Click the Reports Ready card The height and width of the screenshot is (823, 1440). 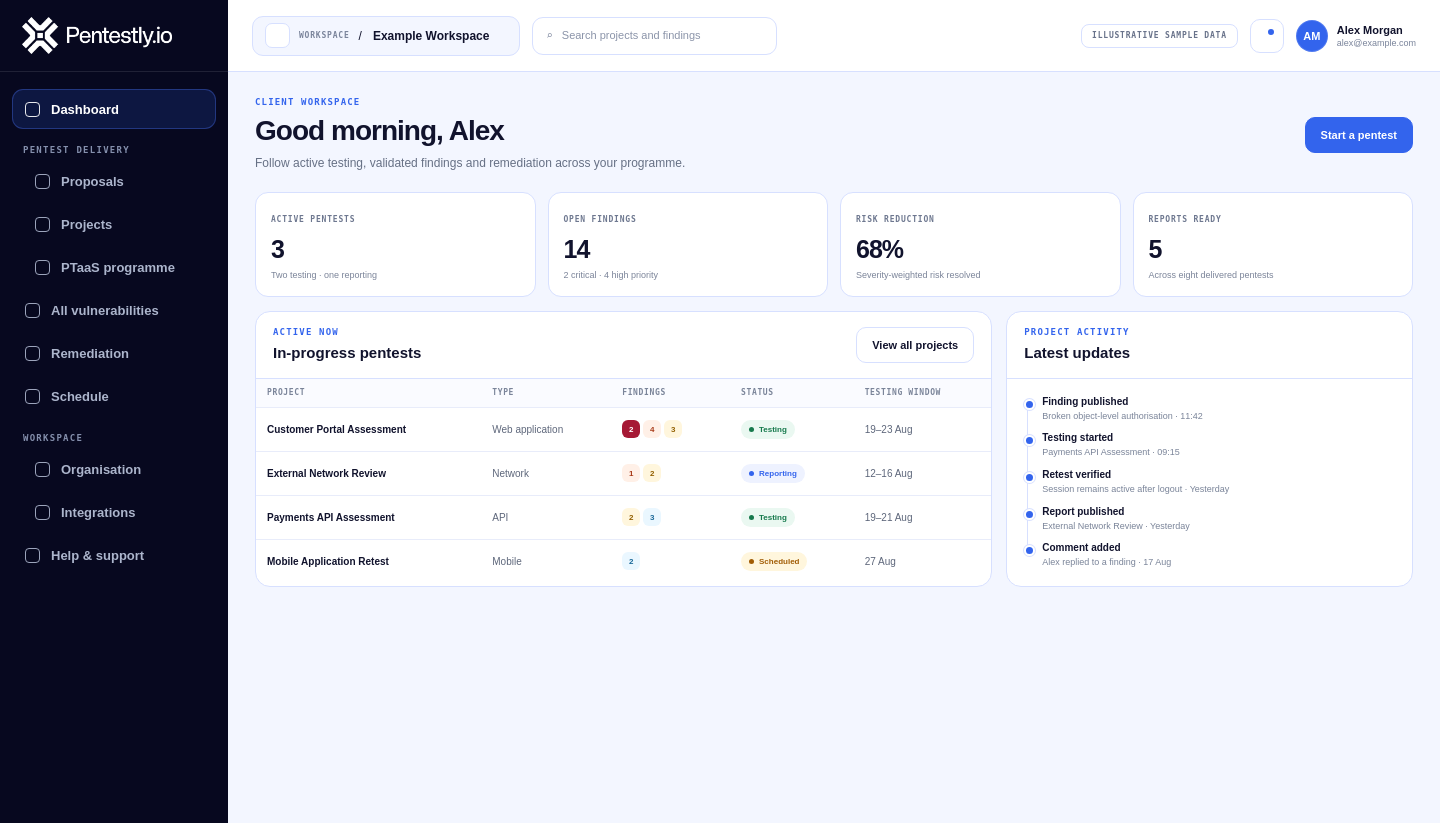(1273, 245)
